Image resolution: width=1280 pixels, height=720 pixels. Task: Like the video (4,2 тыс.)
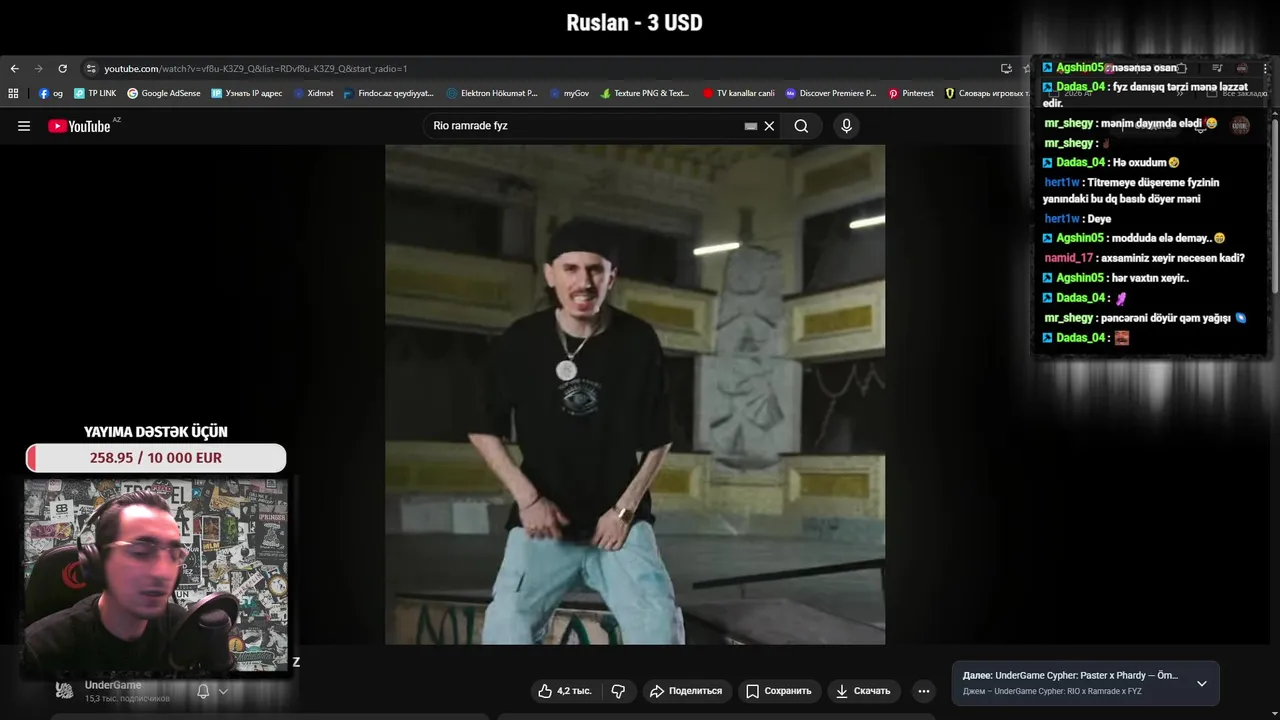coord(565,691)
